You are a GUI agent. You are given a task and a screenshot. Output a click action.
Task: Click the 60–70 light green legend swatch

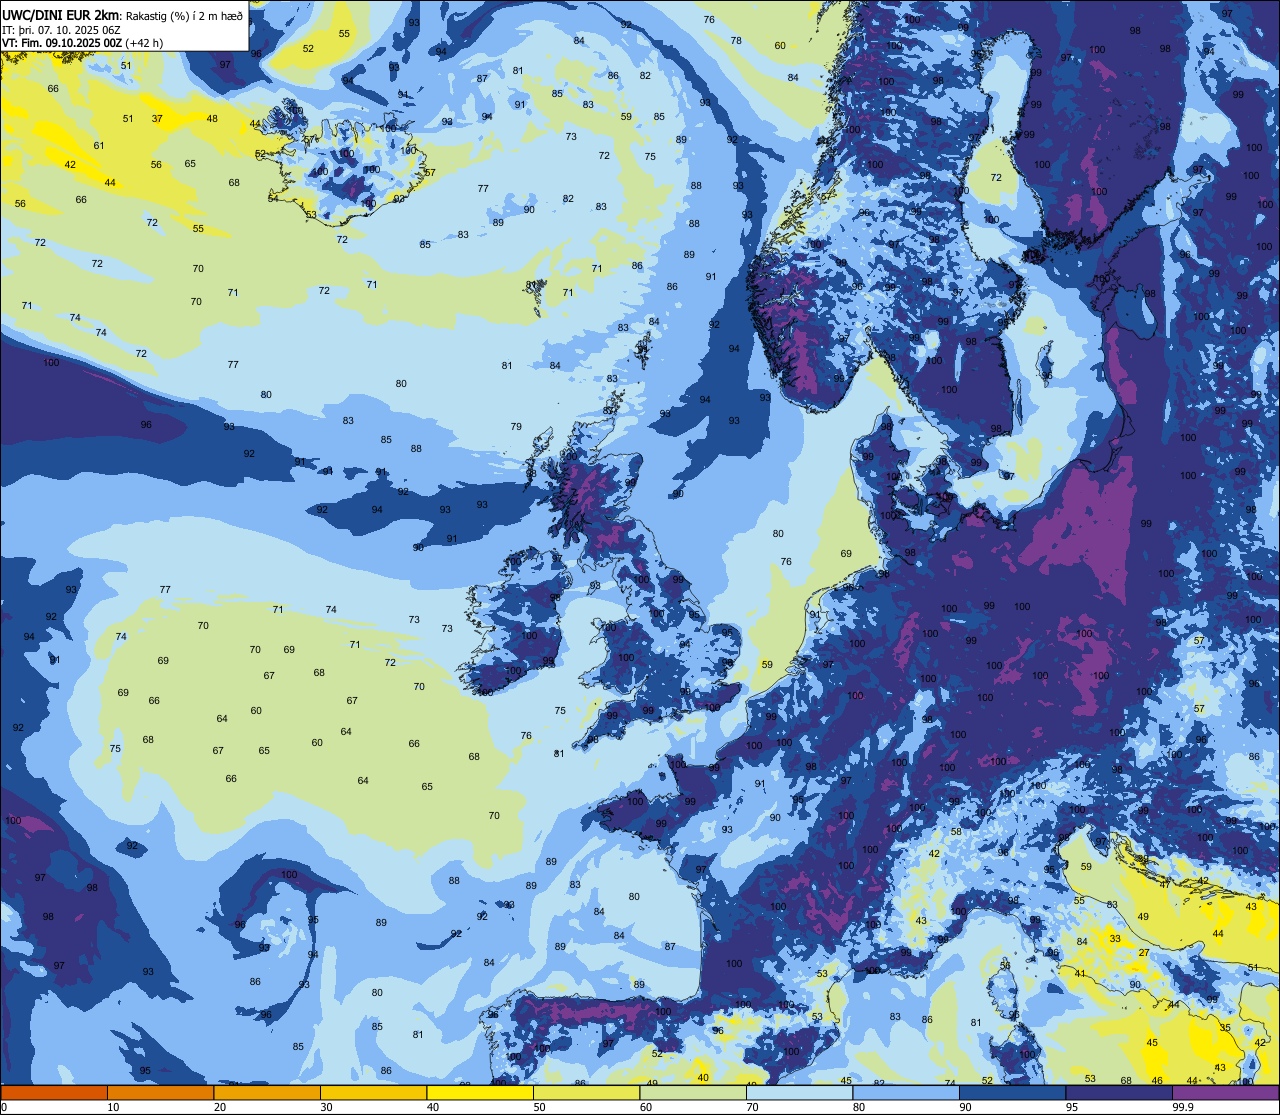(693, 1092)
